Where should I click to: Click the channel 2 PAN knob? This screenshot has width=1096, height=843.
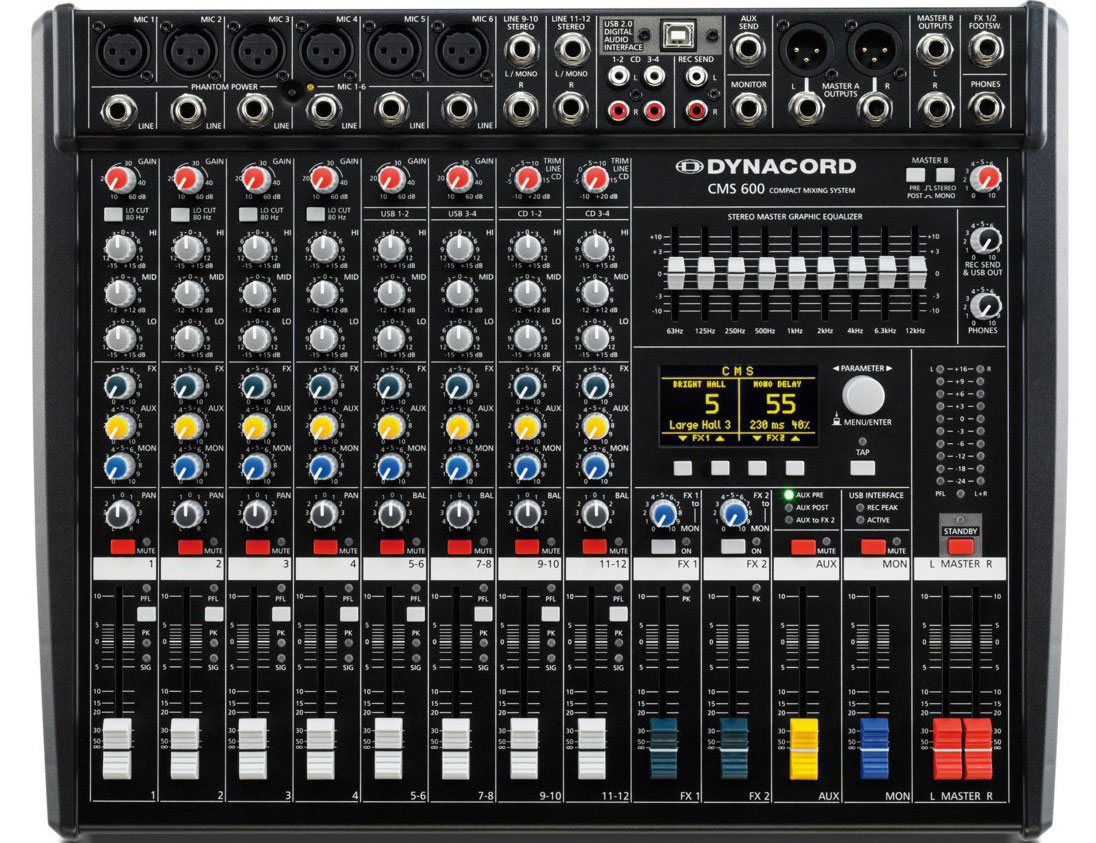click(189, 515)
